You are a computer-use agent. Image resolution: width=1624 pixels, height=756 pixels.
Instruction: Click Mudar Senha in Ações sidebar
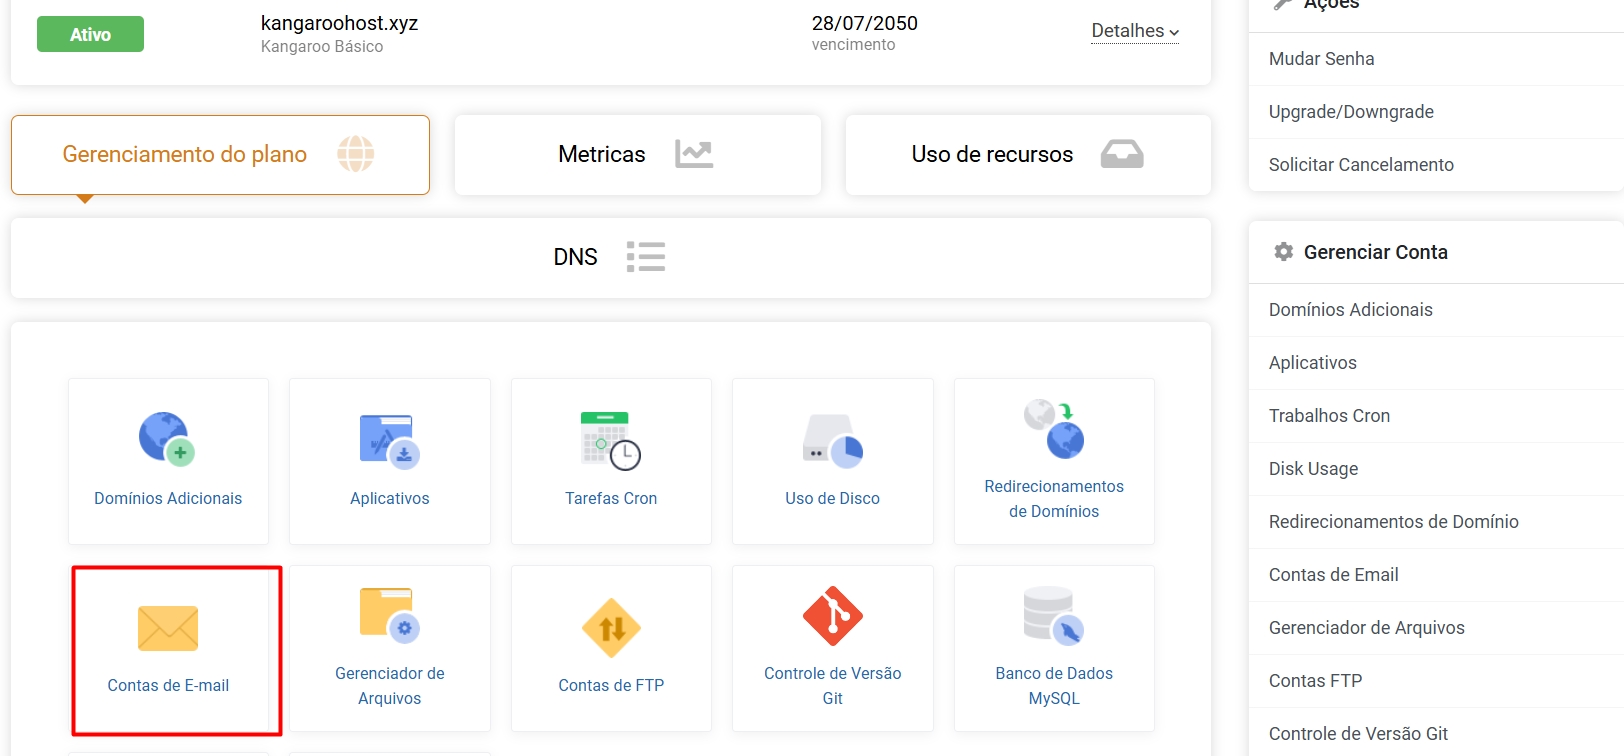(1321, 59)
